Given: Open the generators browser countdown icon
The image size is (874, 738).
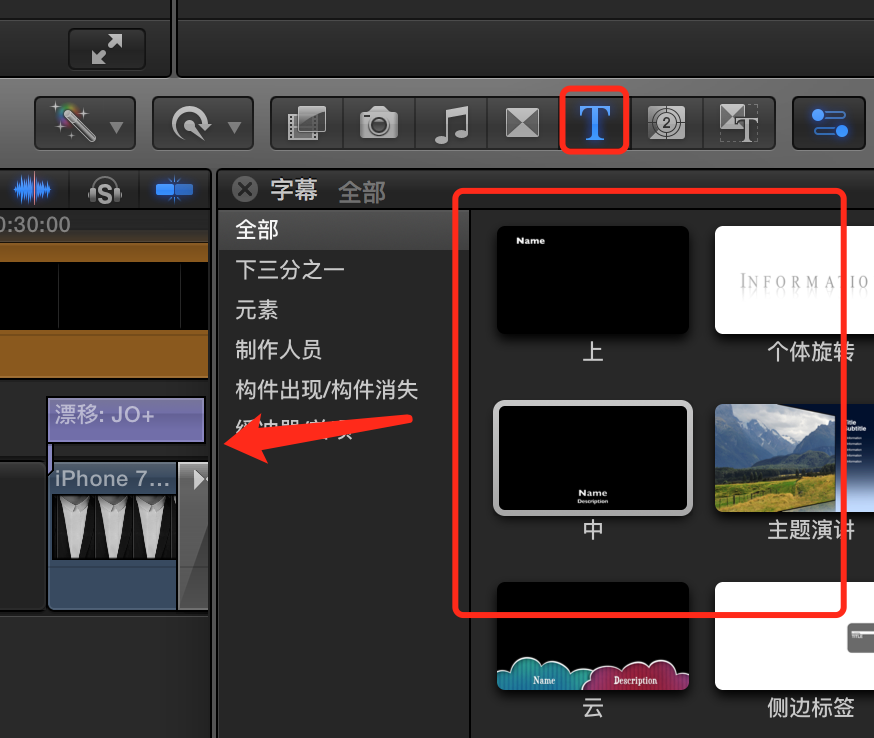Looking at the screenshot, I should [666, 123].
